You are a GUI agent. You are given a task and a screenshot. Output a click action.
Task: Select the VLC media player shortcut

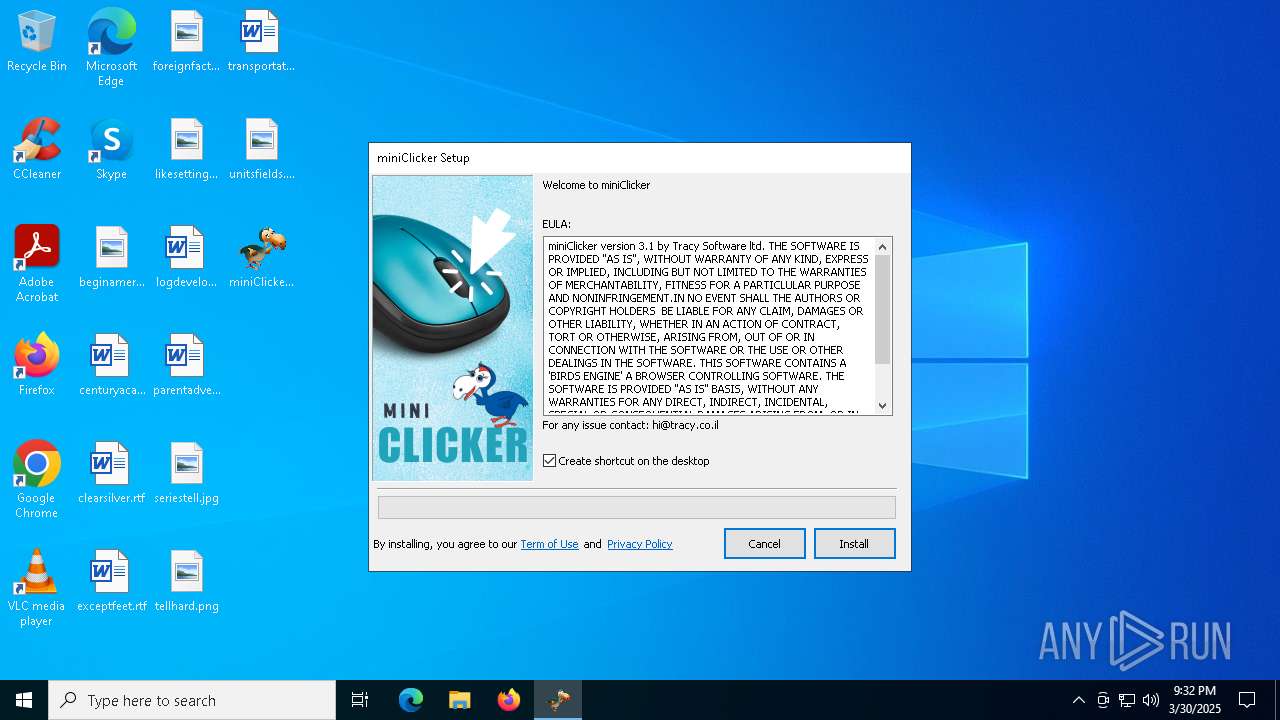pos(37,588)
